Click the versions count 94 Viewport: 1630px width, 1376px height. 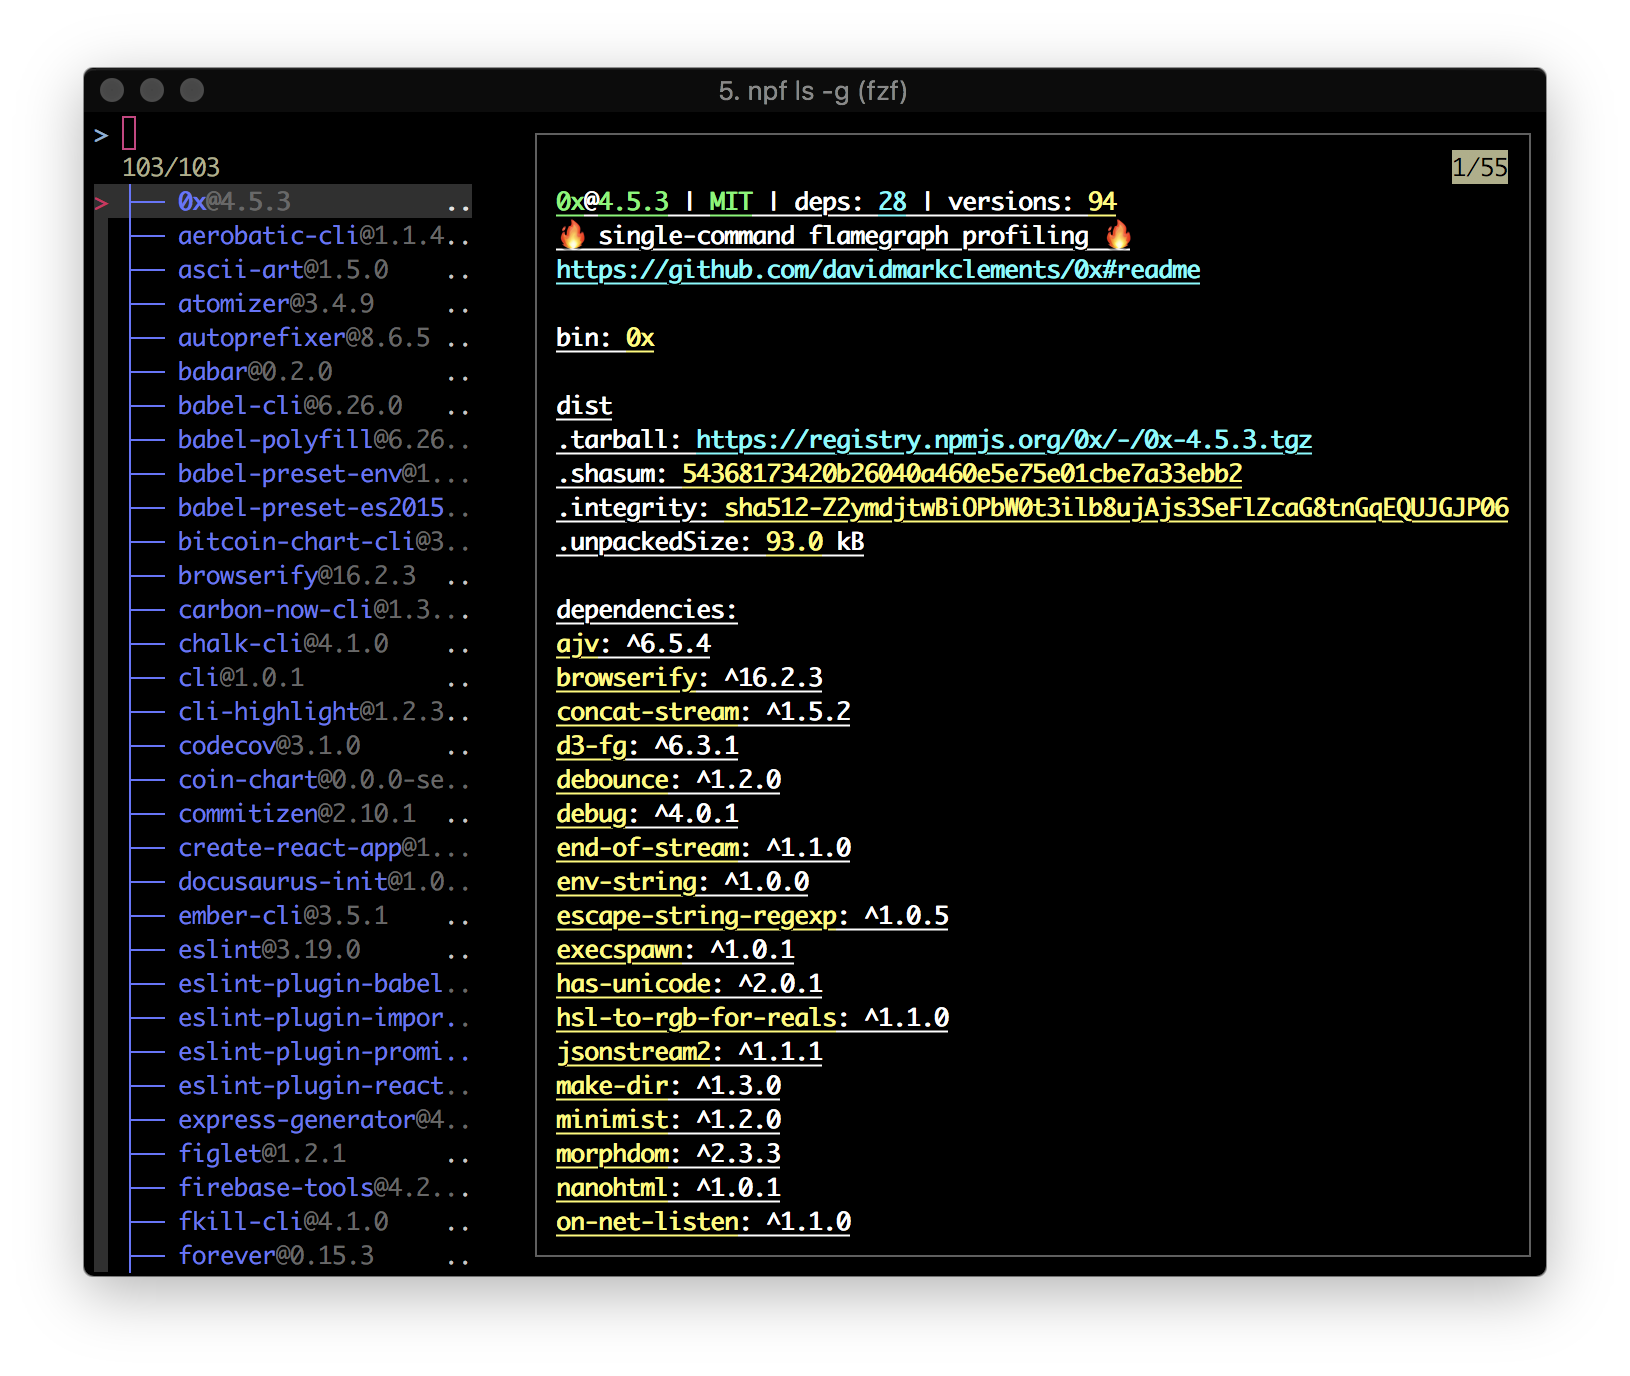pyautogui.click(x=1102, y=202)
